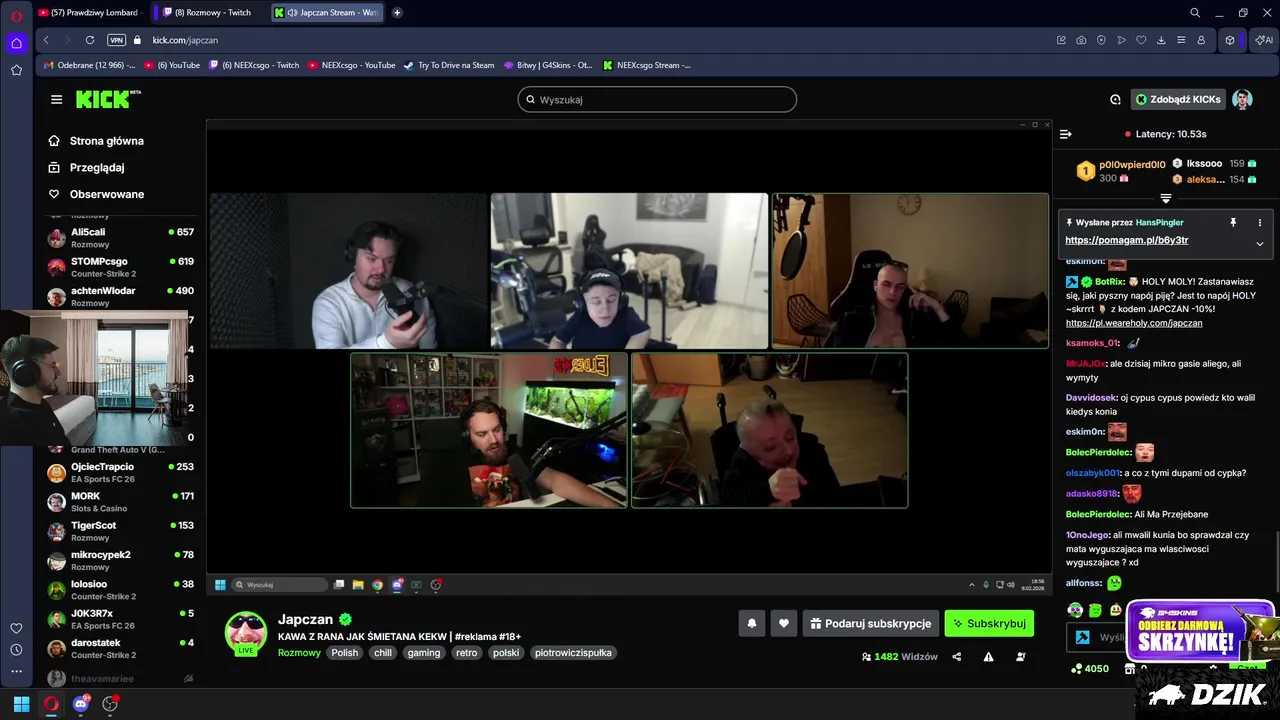Click Zdobądź KICKs button

tap(1178, 99)
